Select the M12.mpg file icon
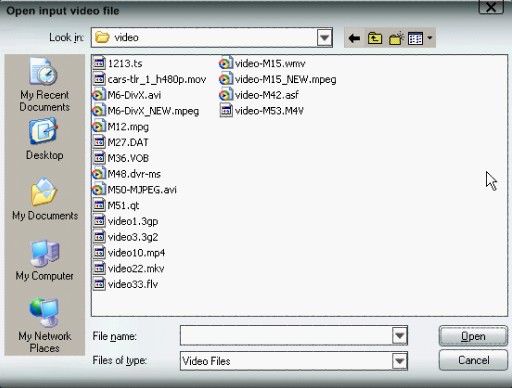 pyautogui.click(x=98, y=127)
